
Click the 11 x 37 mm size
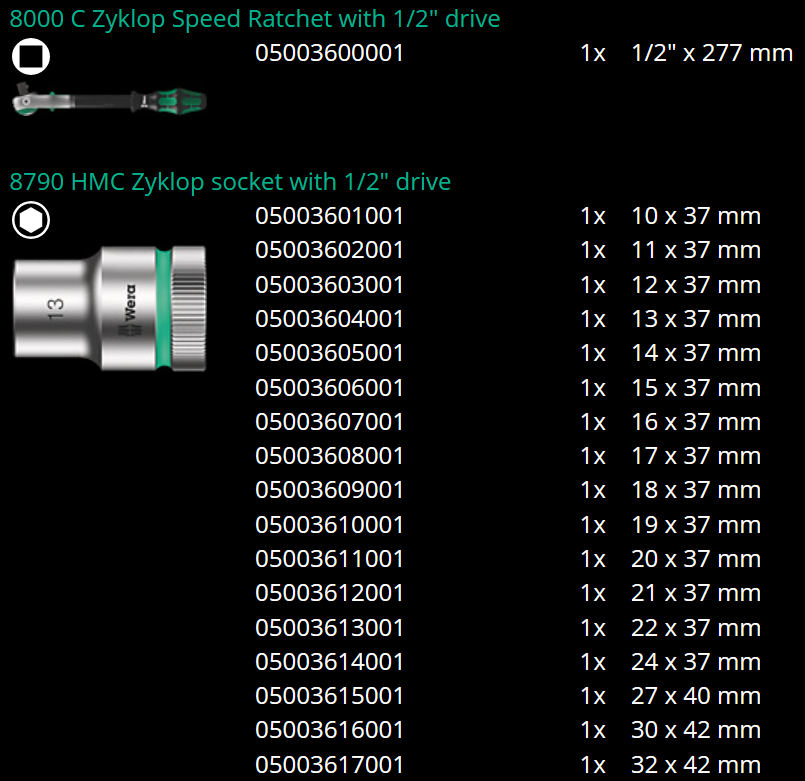tap(696, 251)
